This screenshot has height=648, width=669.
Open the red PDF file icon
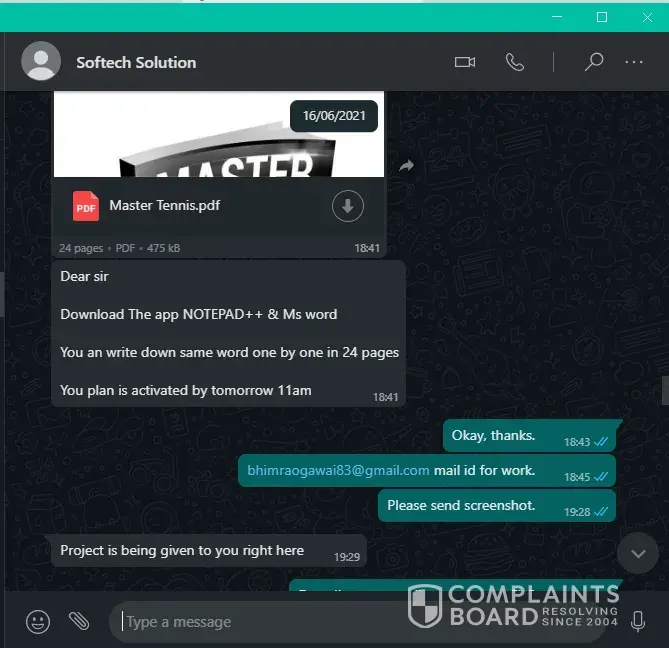click(86, 206)
